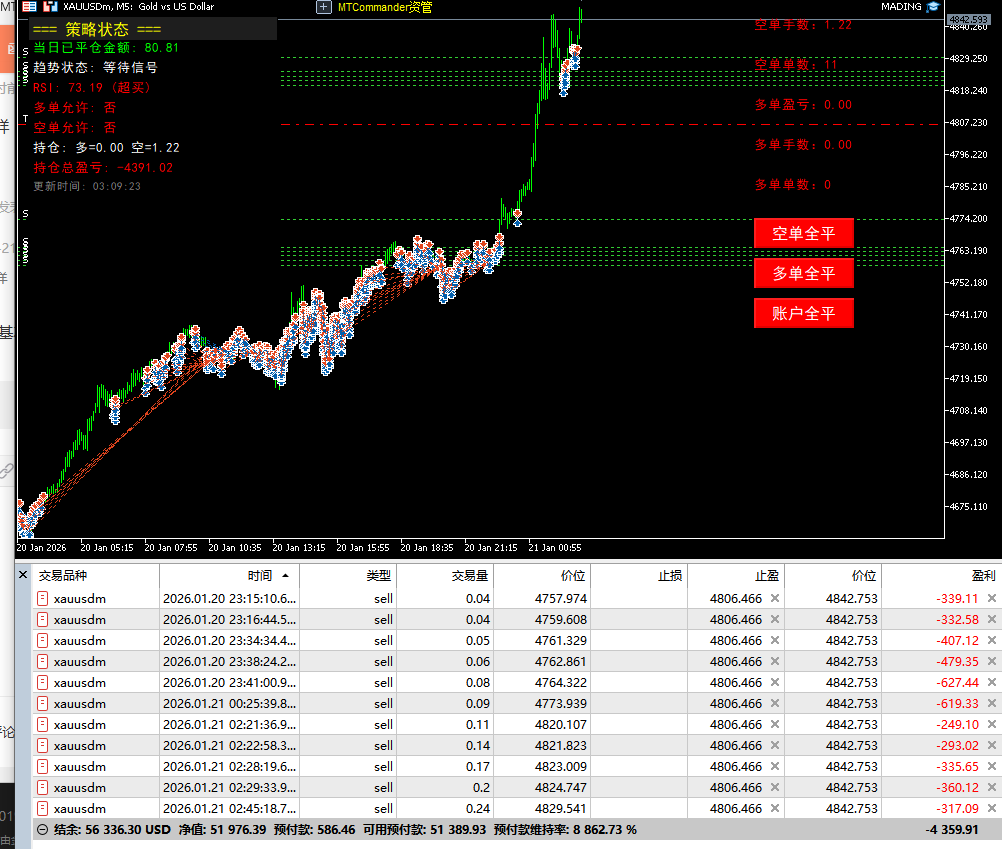The width and height of the screenshot is (1002, 849).
Task: Remove take profit on the 4820.107 sell order
Action: [775, 724]
